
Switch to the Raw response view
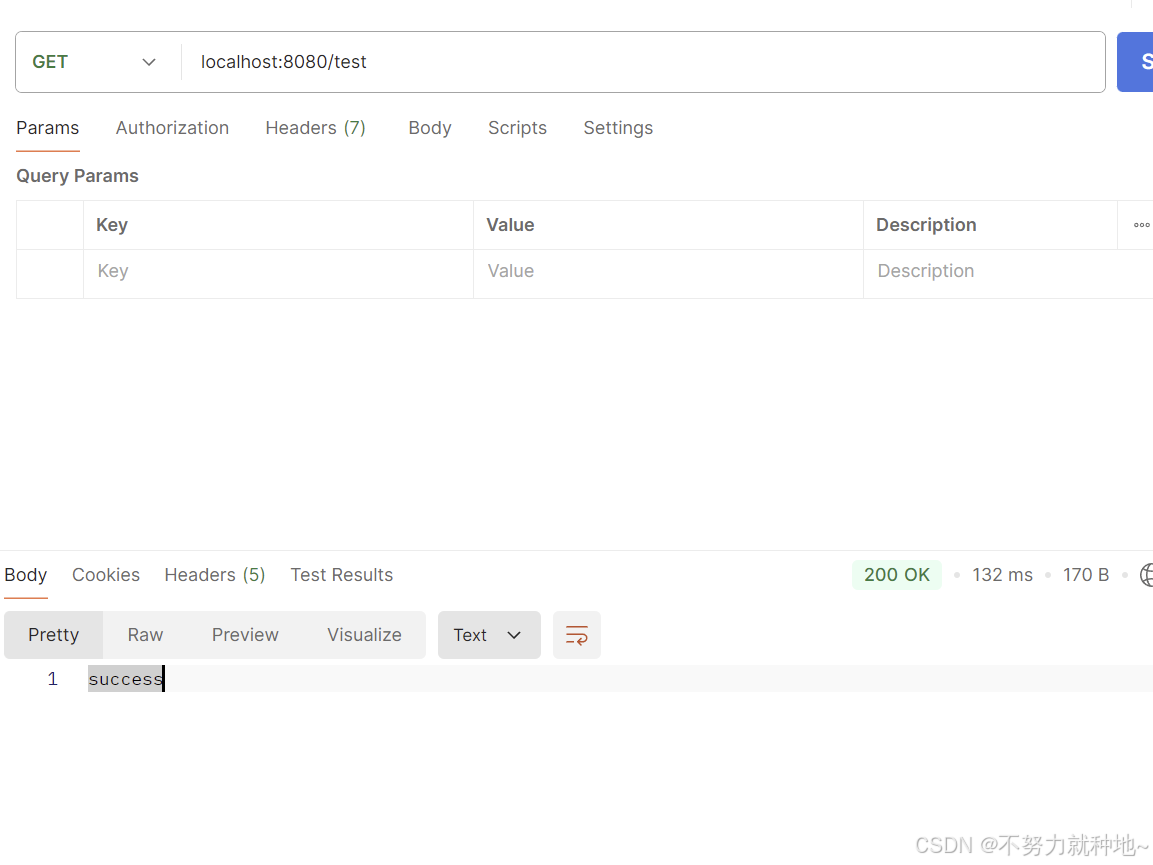point(144,634)
